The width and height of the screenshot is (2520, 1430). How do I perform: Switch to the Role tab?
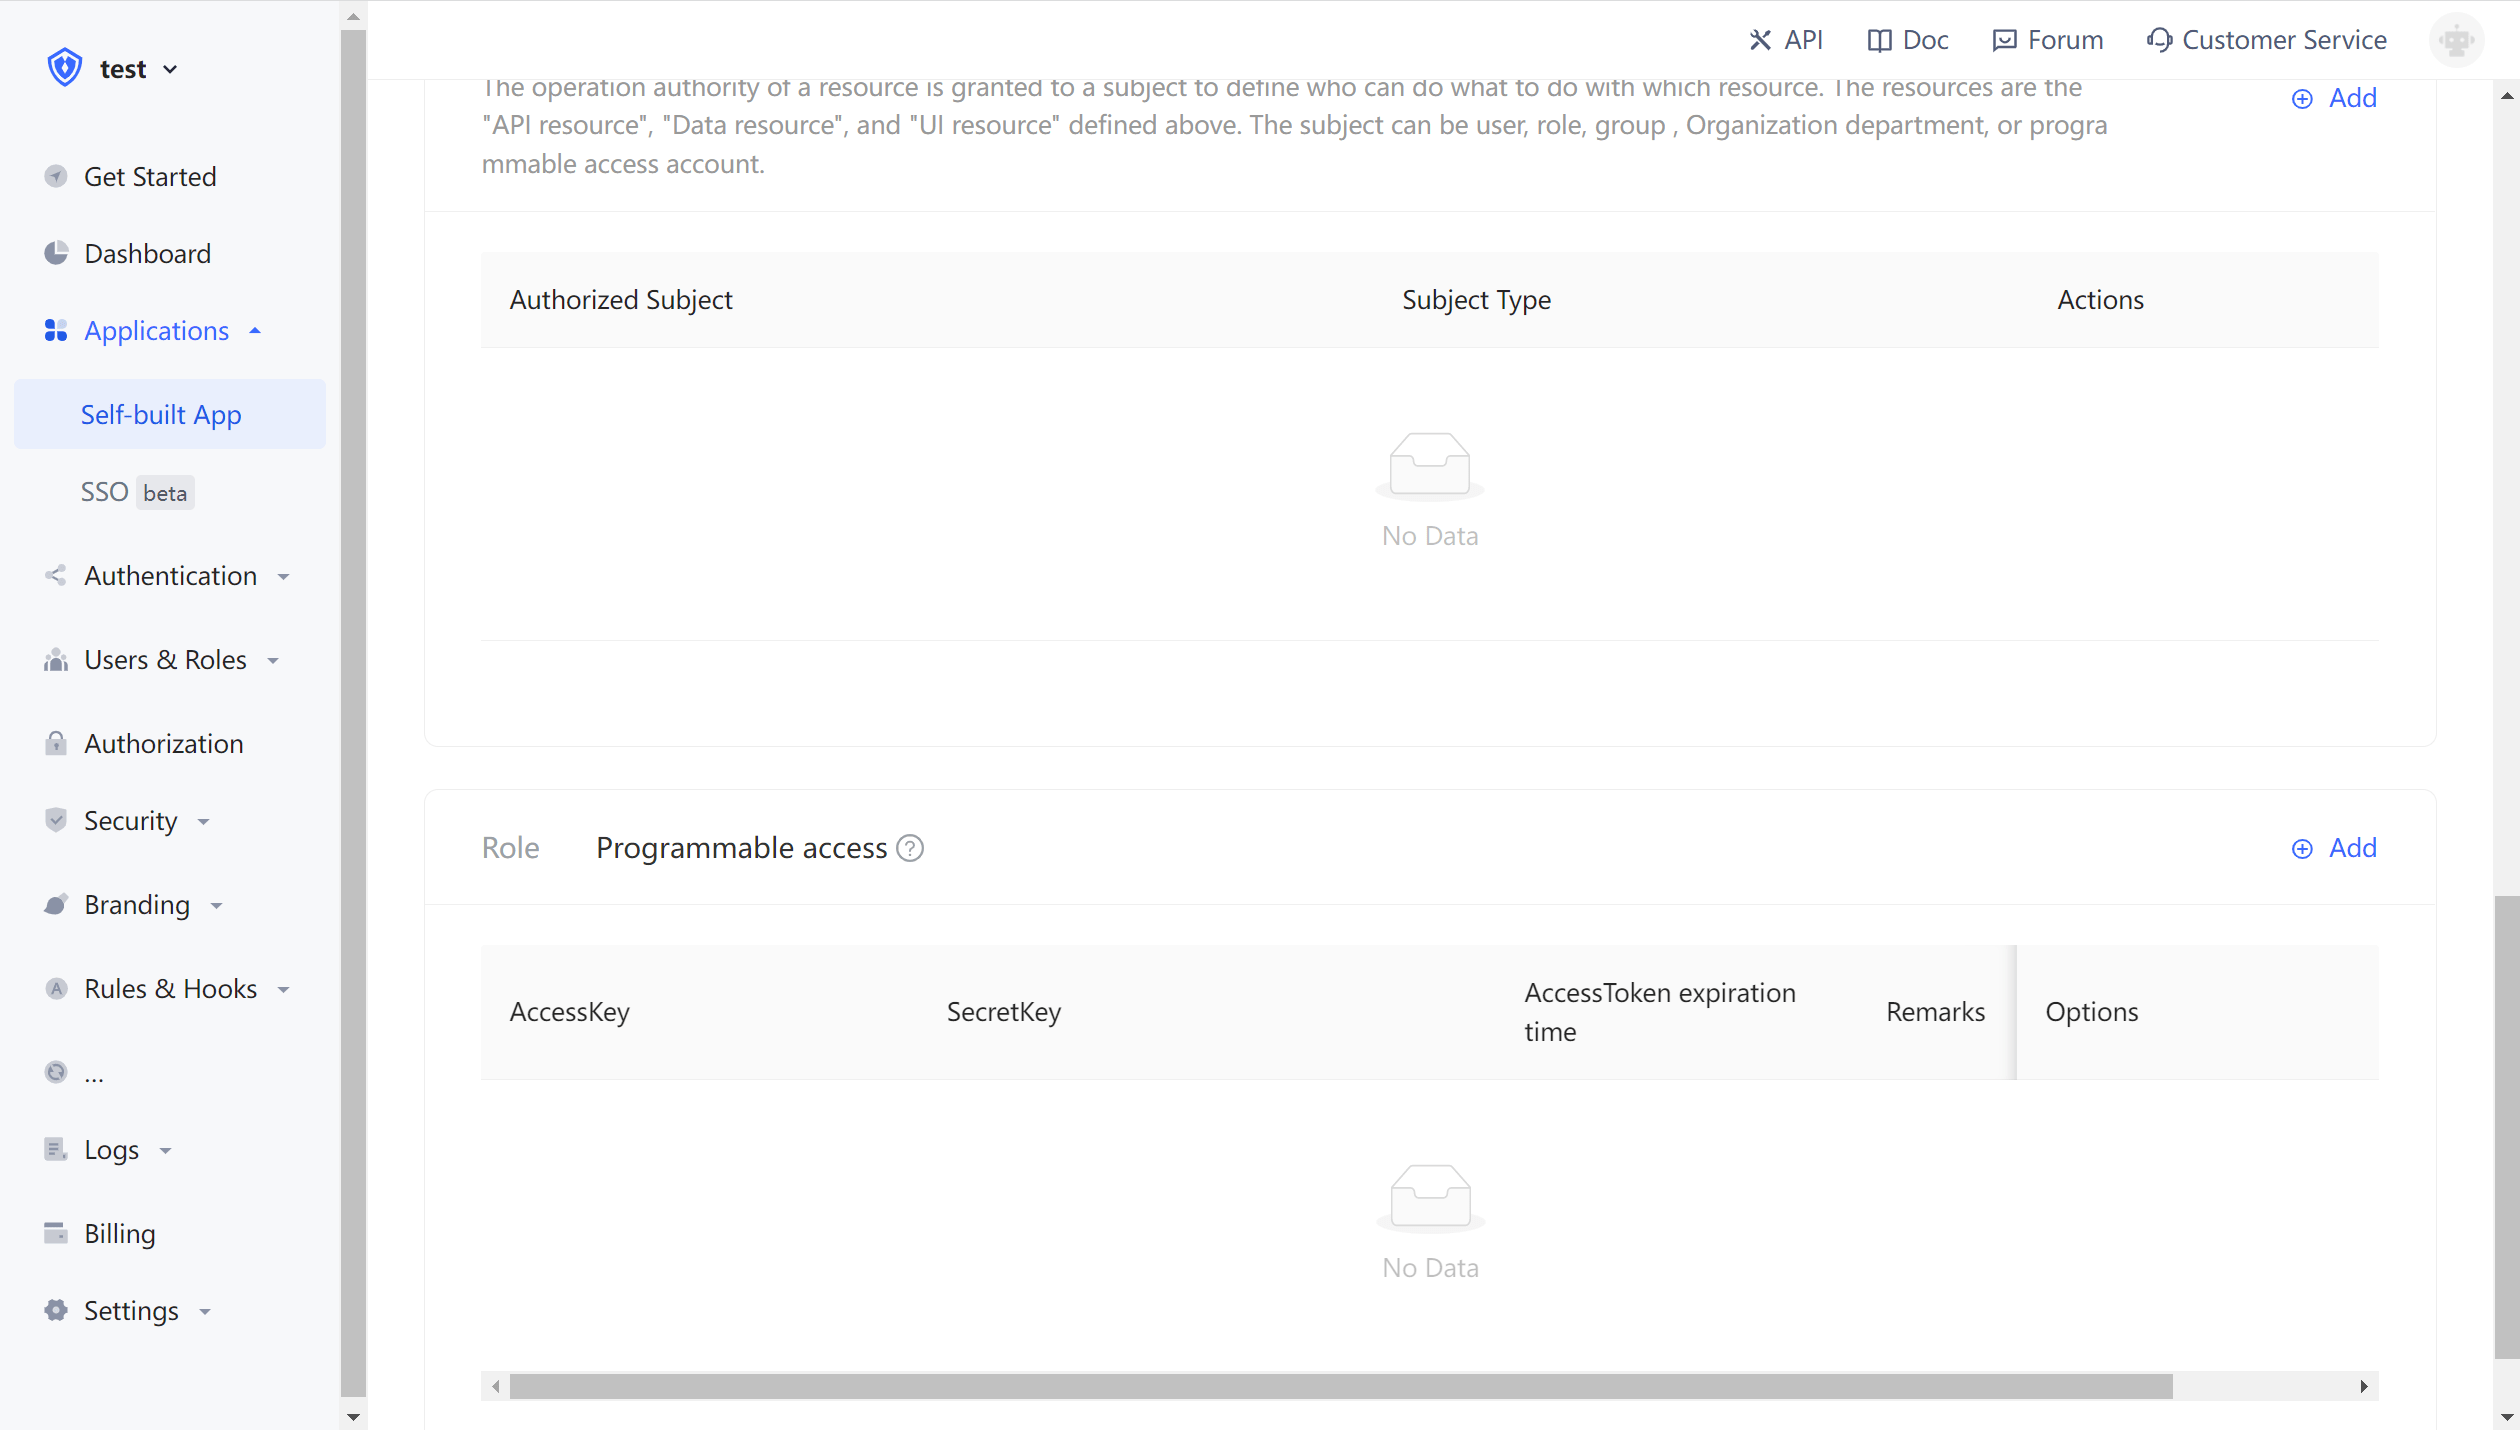click(510, 848)
